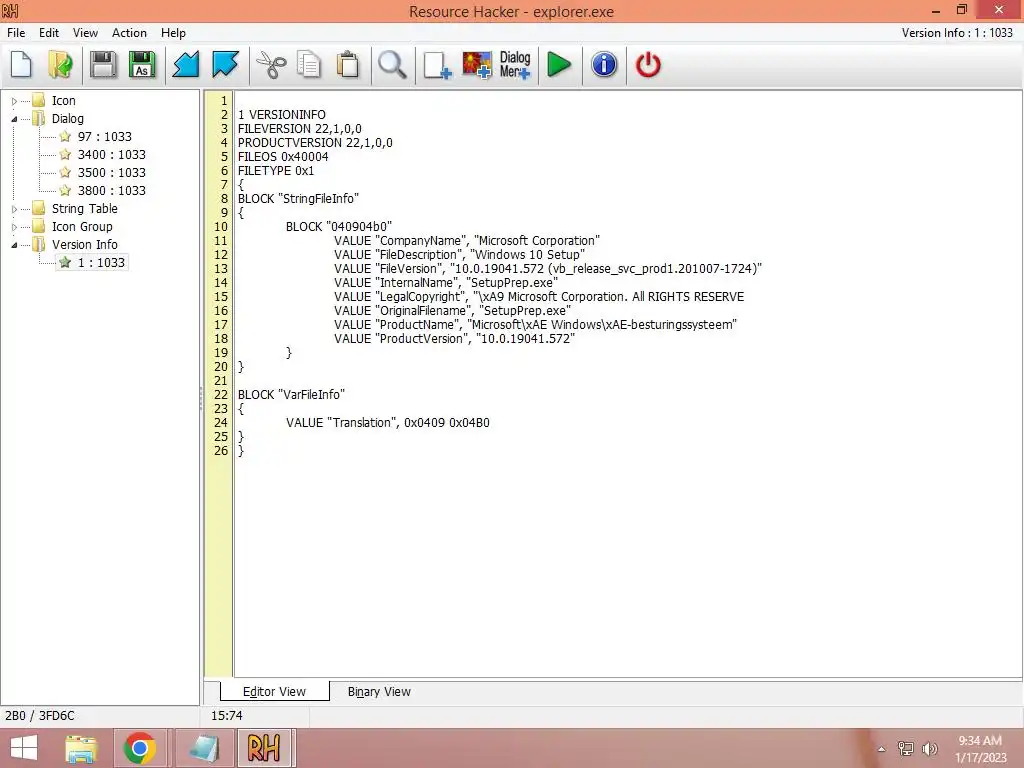Click the New blank script icon
Viewport: 1024px width, 768px height.
click(22, 65)
